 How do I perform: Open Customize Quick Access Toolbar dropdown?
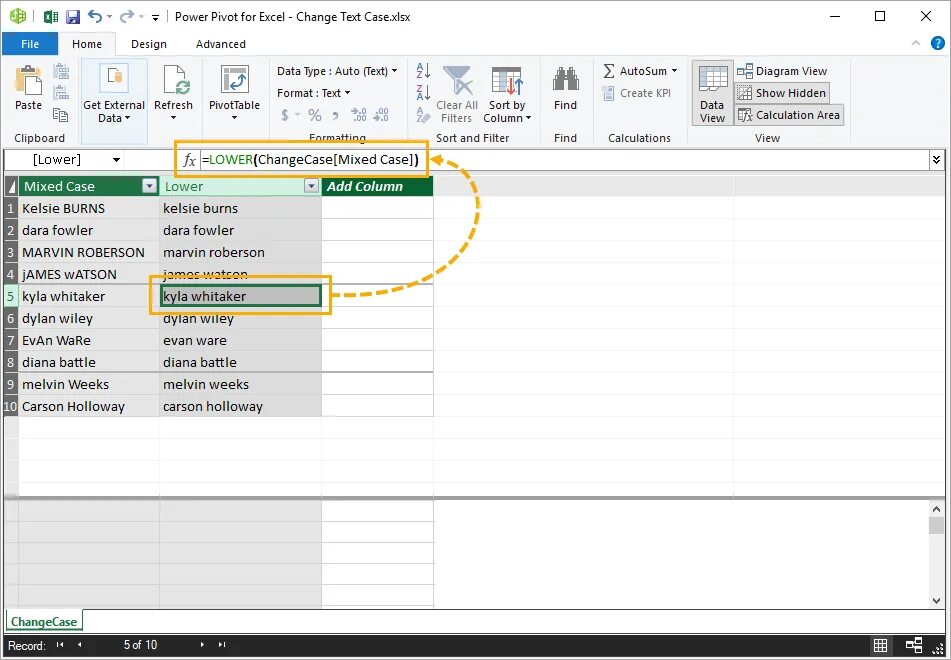[x=155, y=18]
